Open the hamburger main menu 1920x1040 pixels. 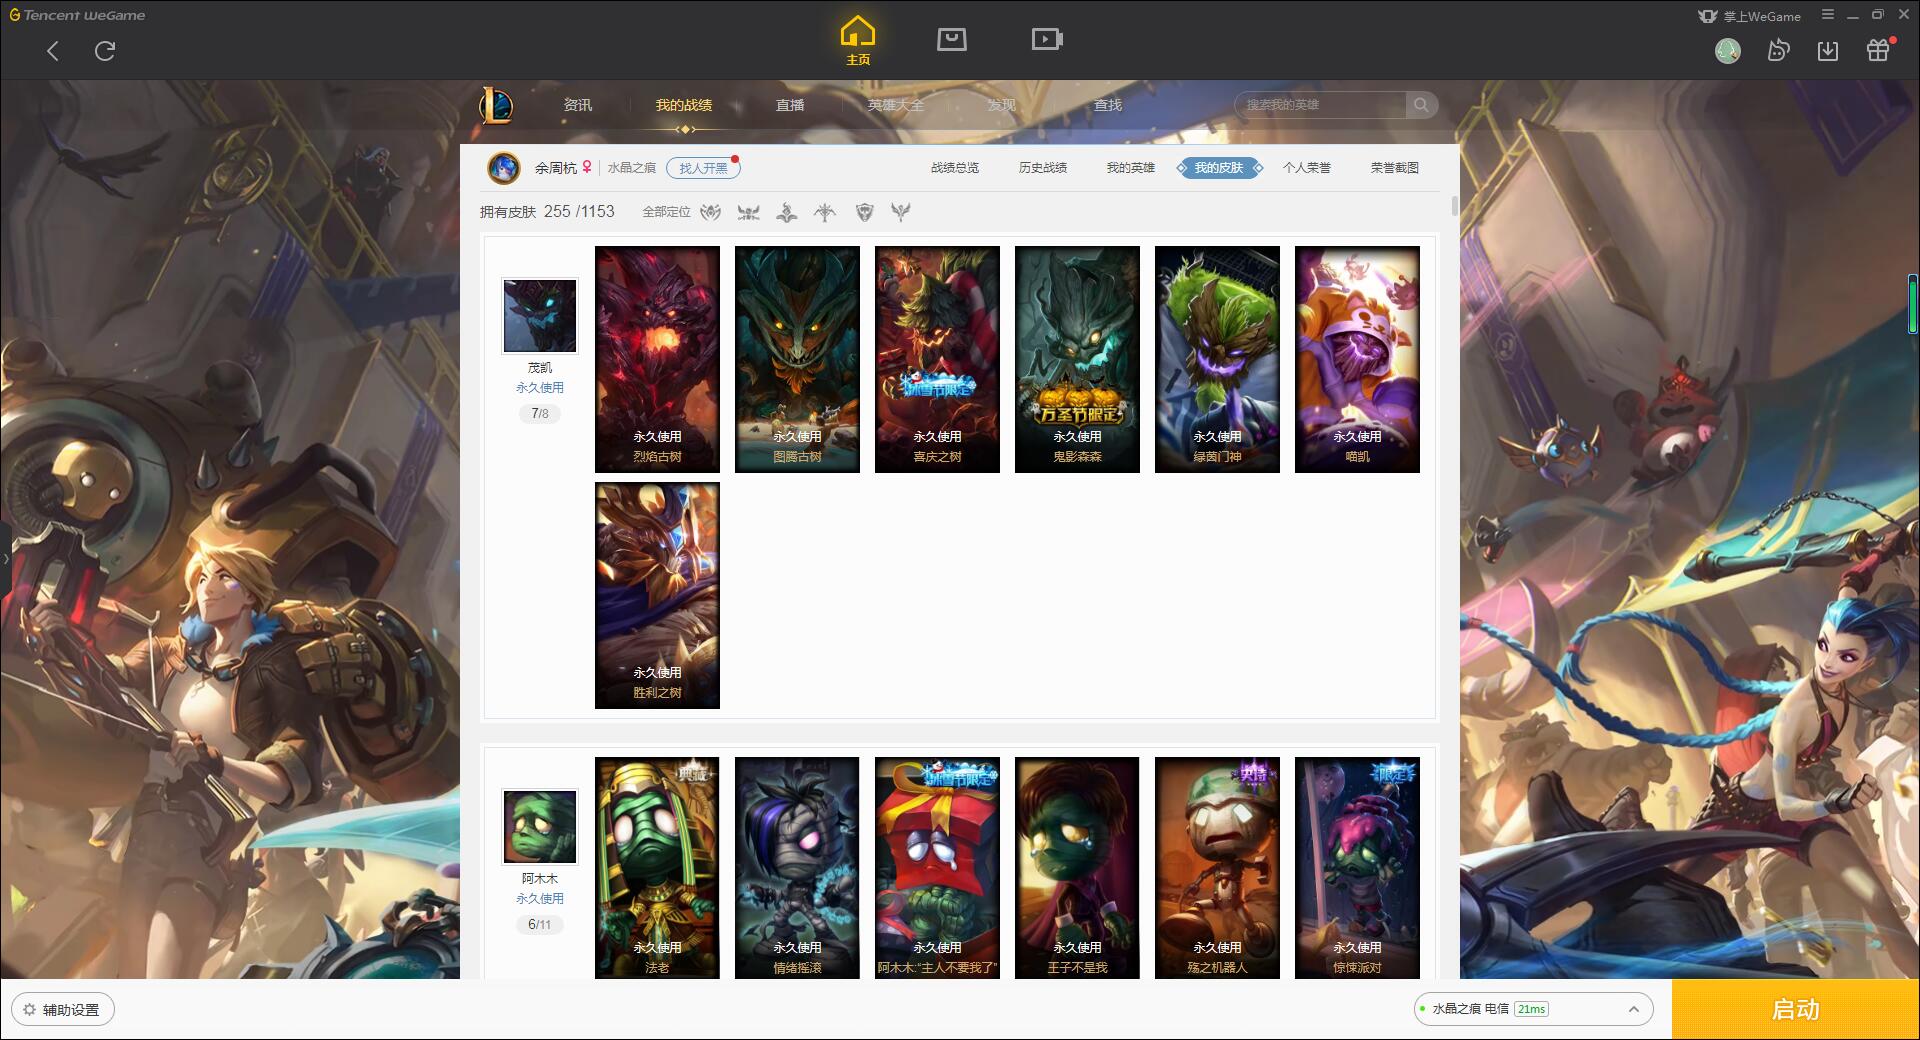coord(1828,15)
